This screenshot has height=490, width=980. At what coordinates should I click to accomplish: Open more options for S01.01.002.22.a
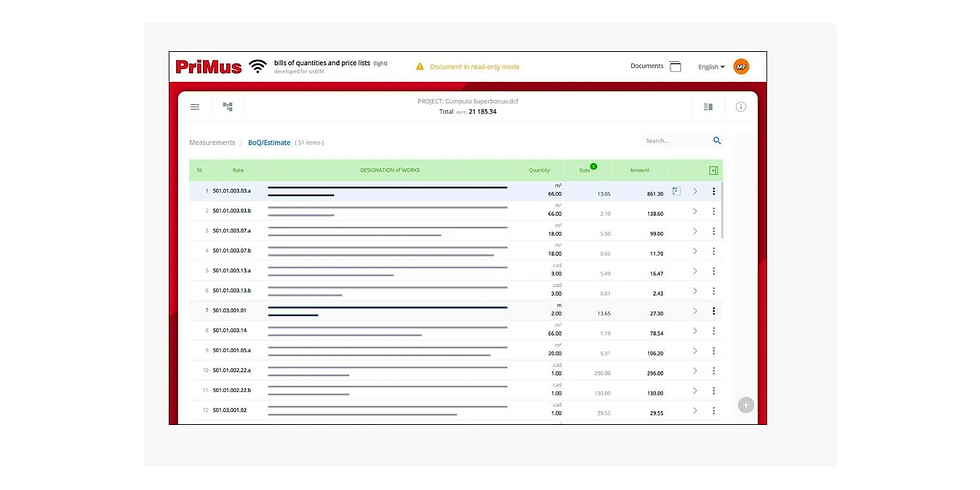click(713, 371)
